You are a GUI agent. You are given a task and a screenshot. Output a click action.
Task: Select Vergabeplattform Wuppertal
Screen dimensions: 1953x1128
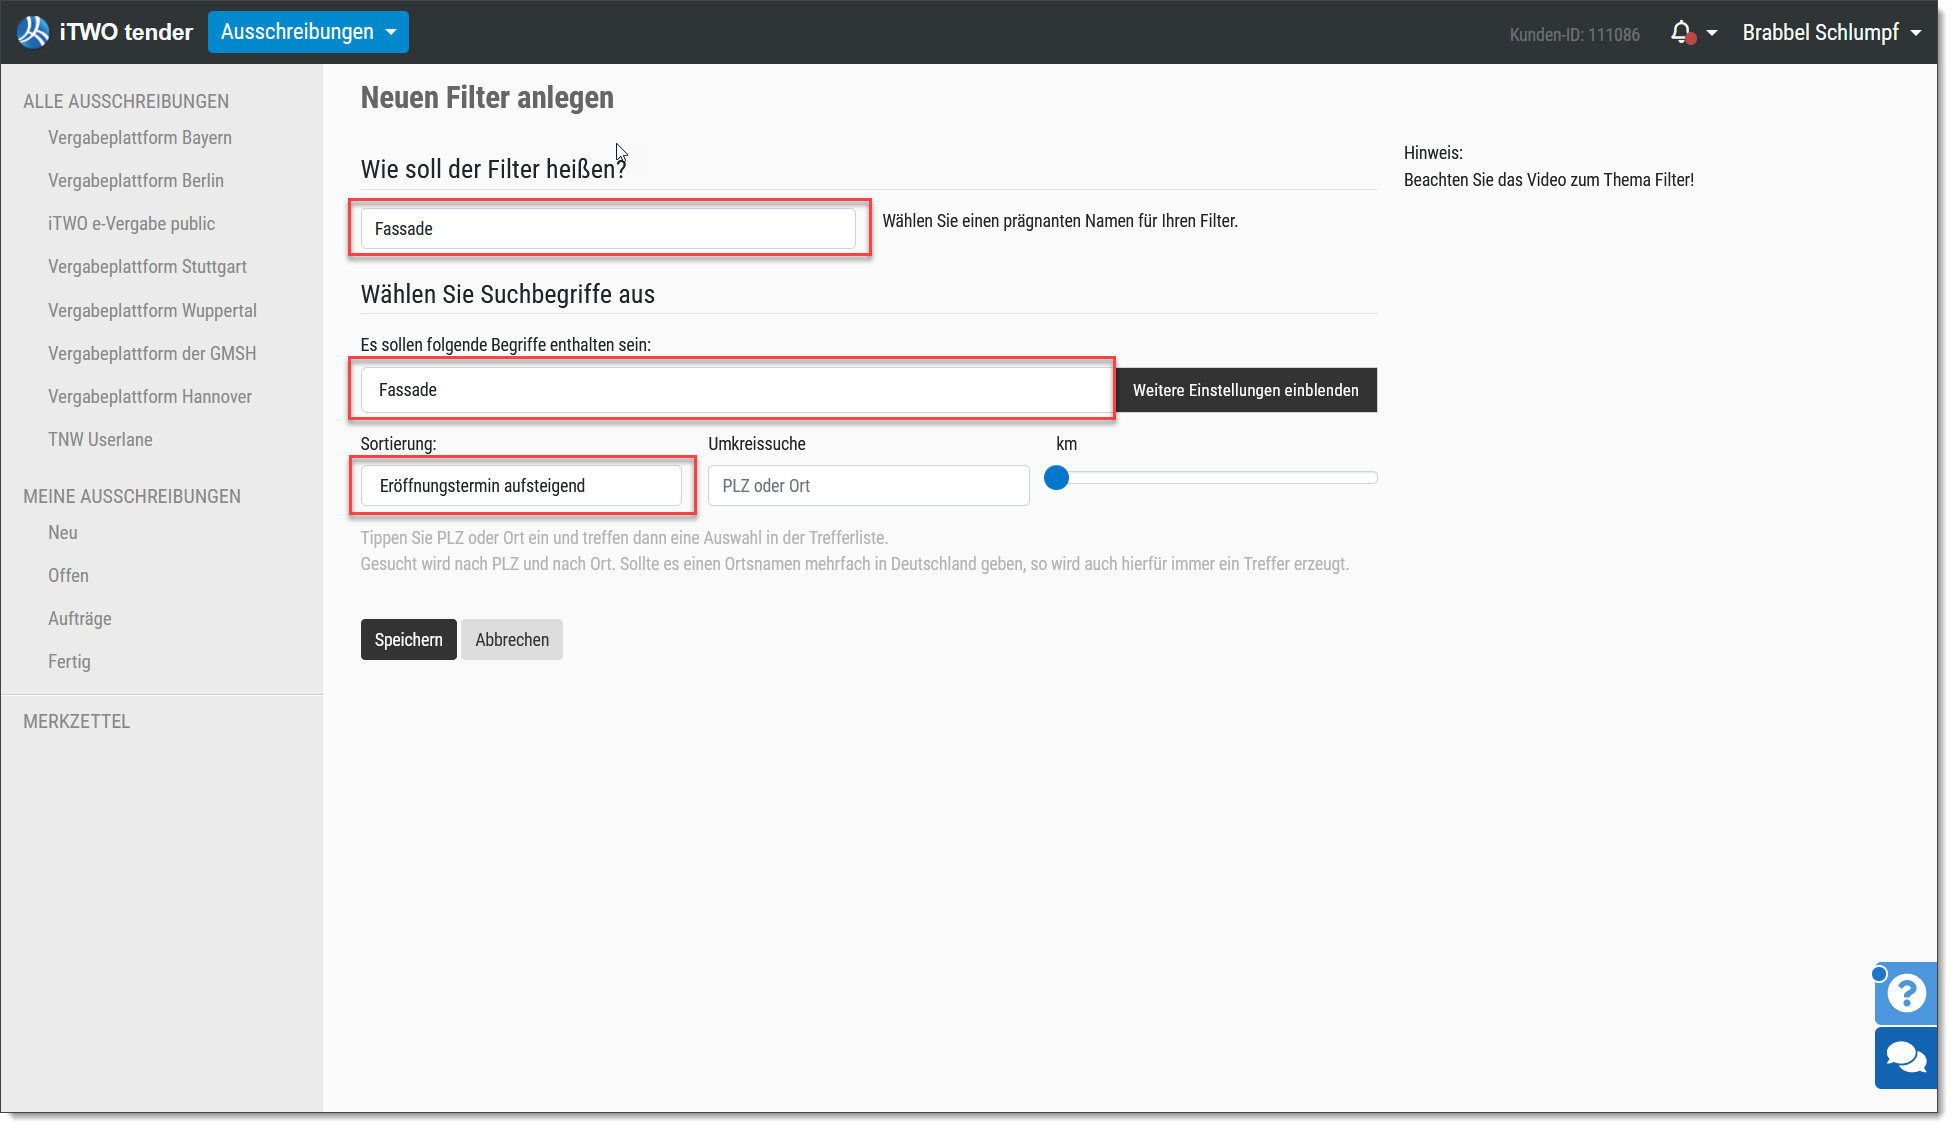[x=152, y=311]
